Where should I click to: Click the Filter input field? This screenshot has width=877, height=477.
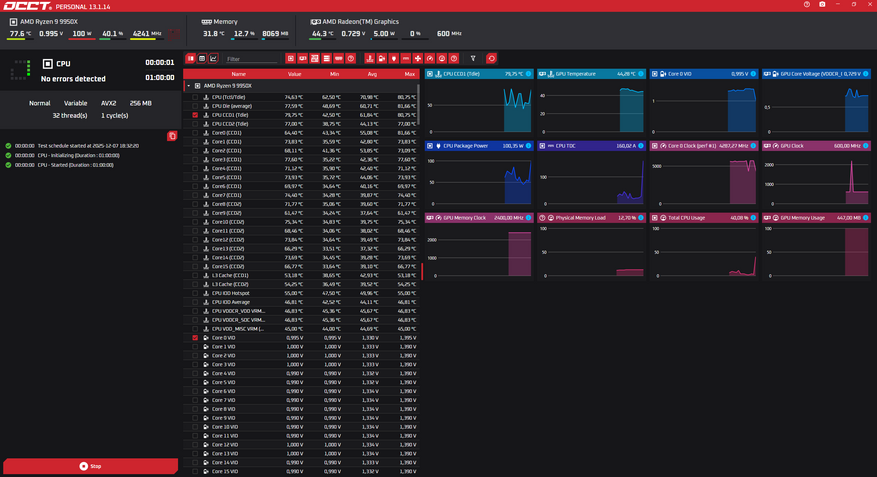(252, 59)
